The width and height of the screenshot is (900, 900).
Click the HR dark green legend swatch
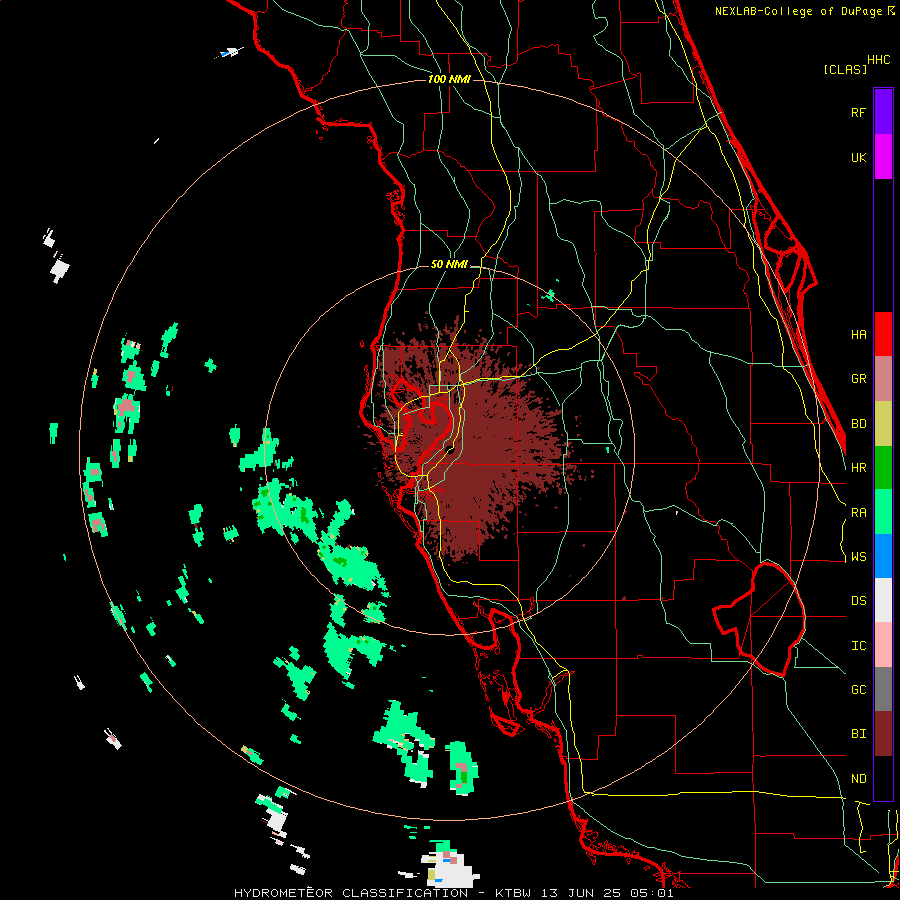tap(883, 468)
